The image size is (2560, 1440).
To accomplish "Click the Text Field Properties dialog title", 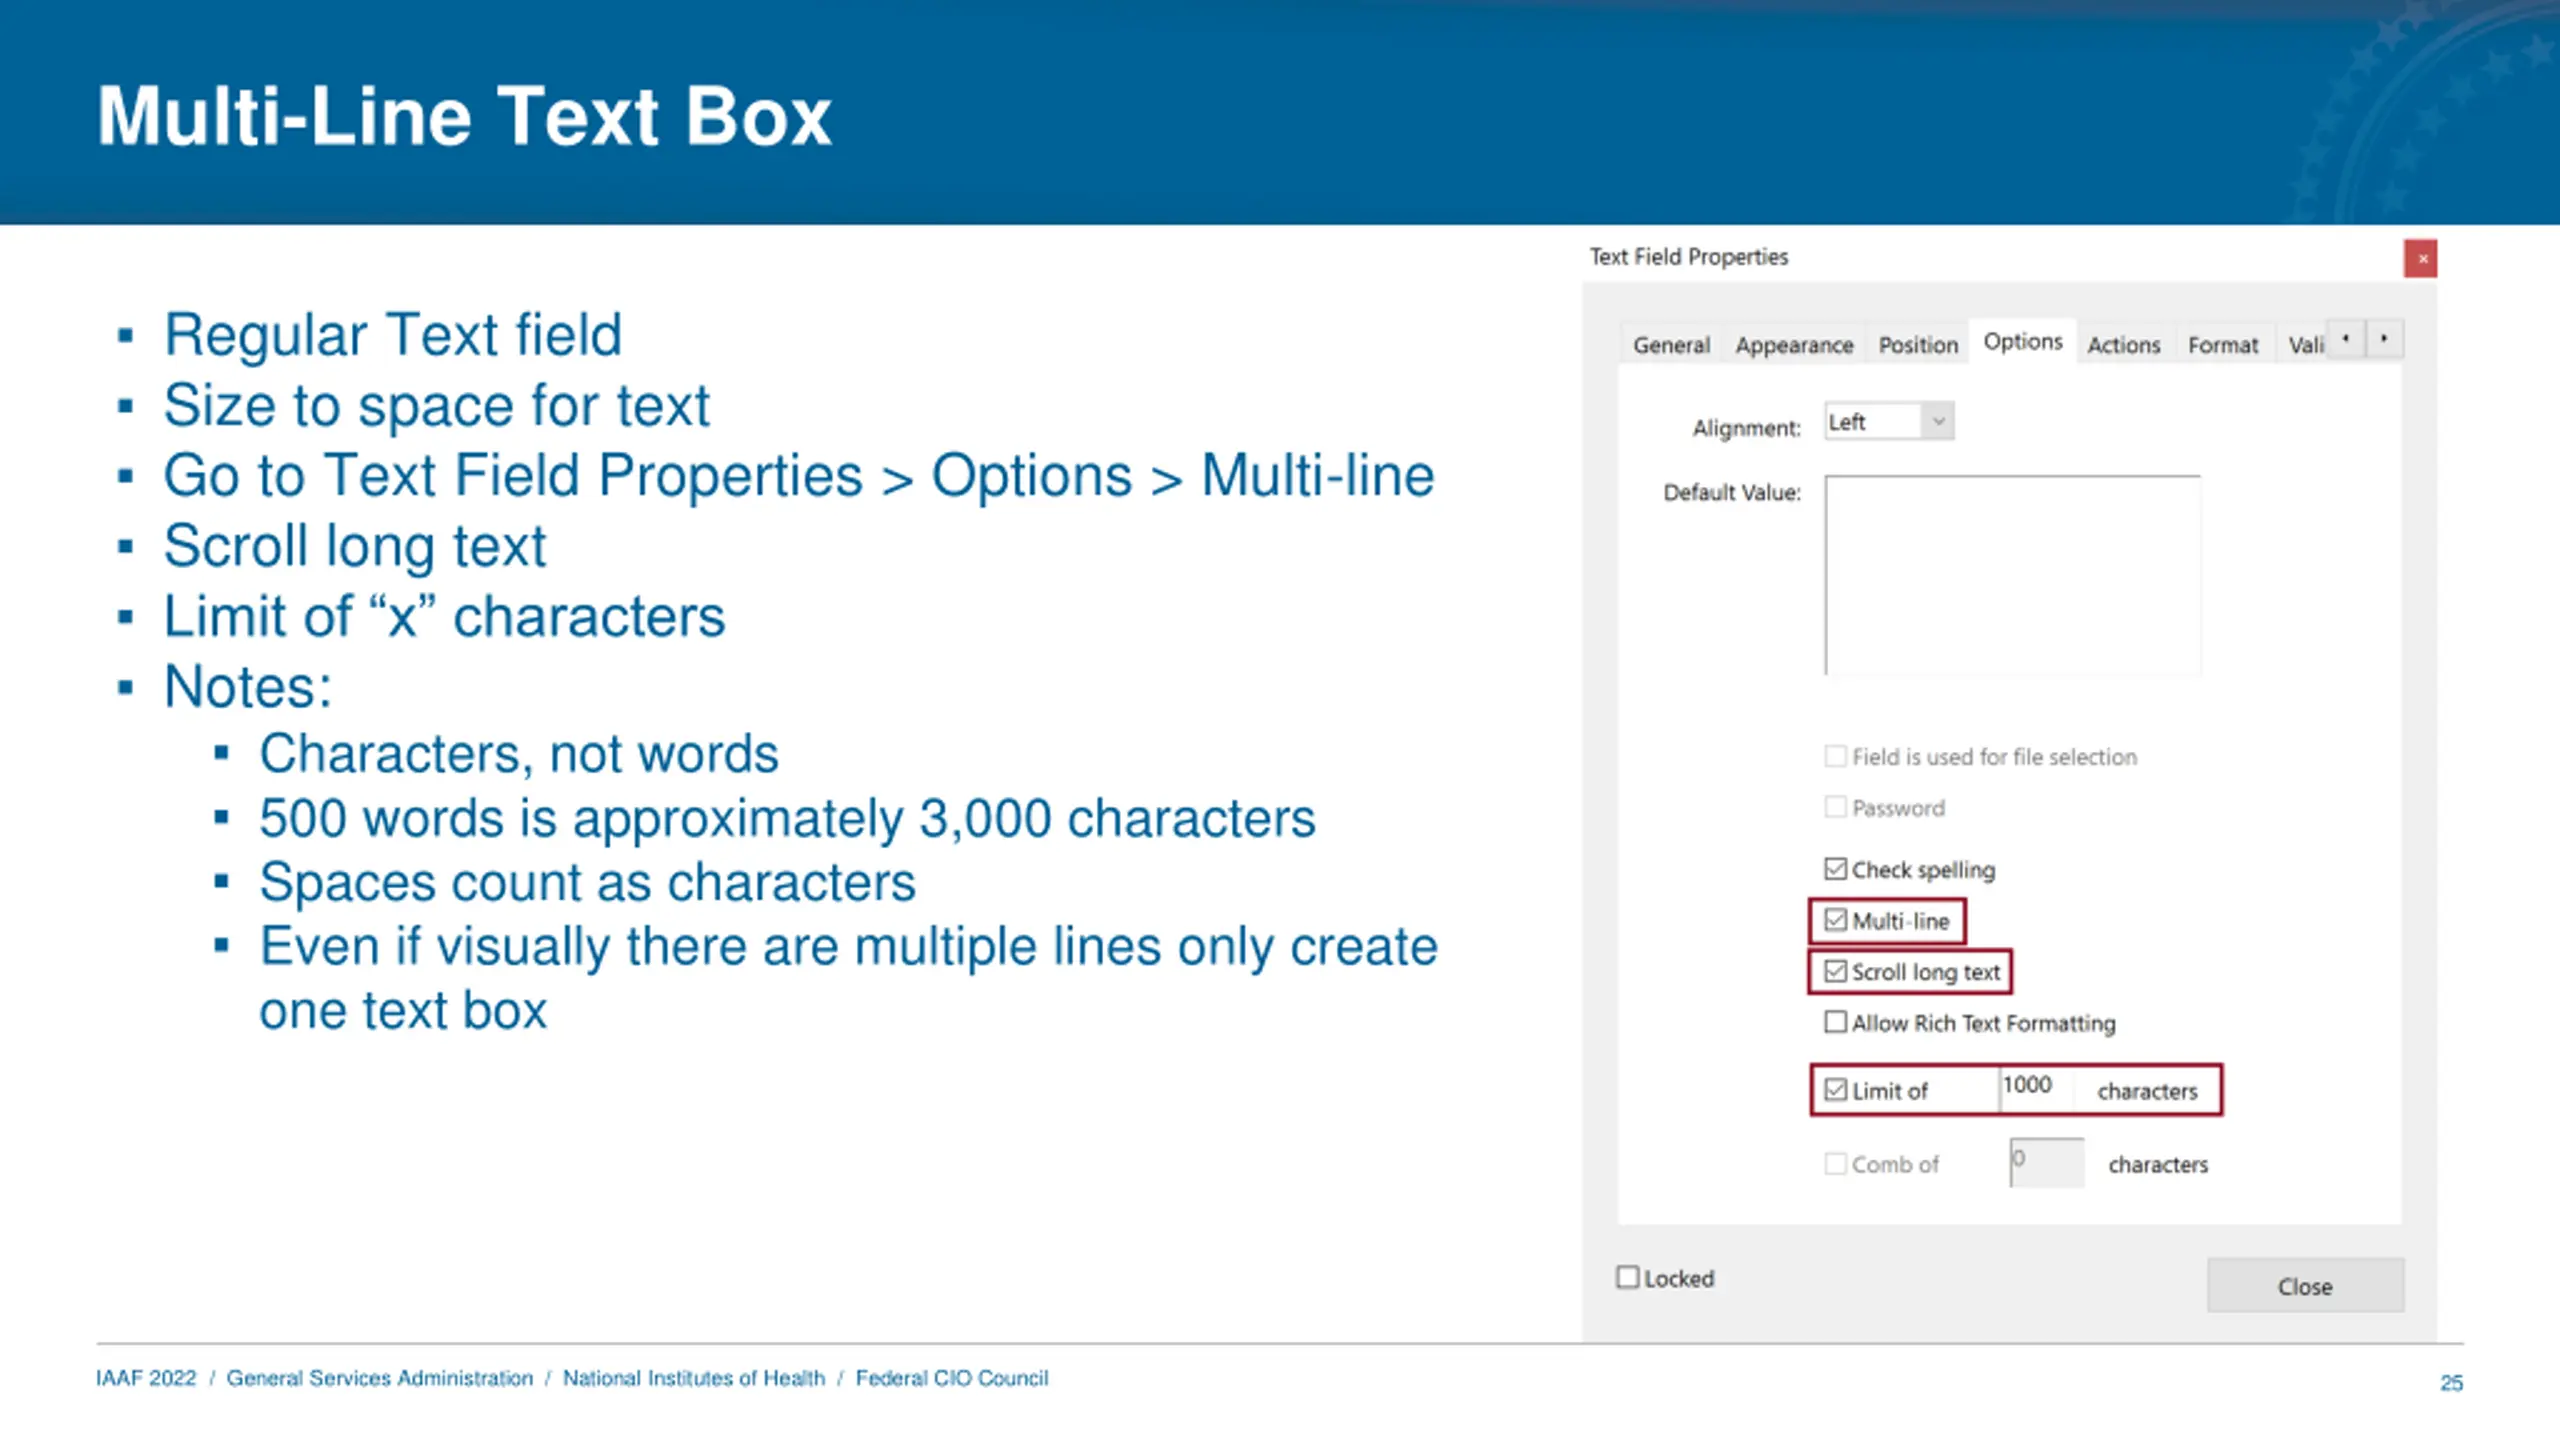I will point(1689,257).
